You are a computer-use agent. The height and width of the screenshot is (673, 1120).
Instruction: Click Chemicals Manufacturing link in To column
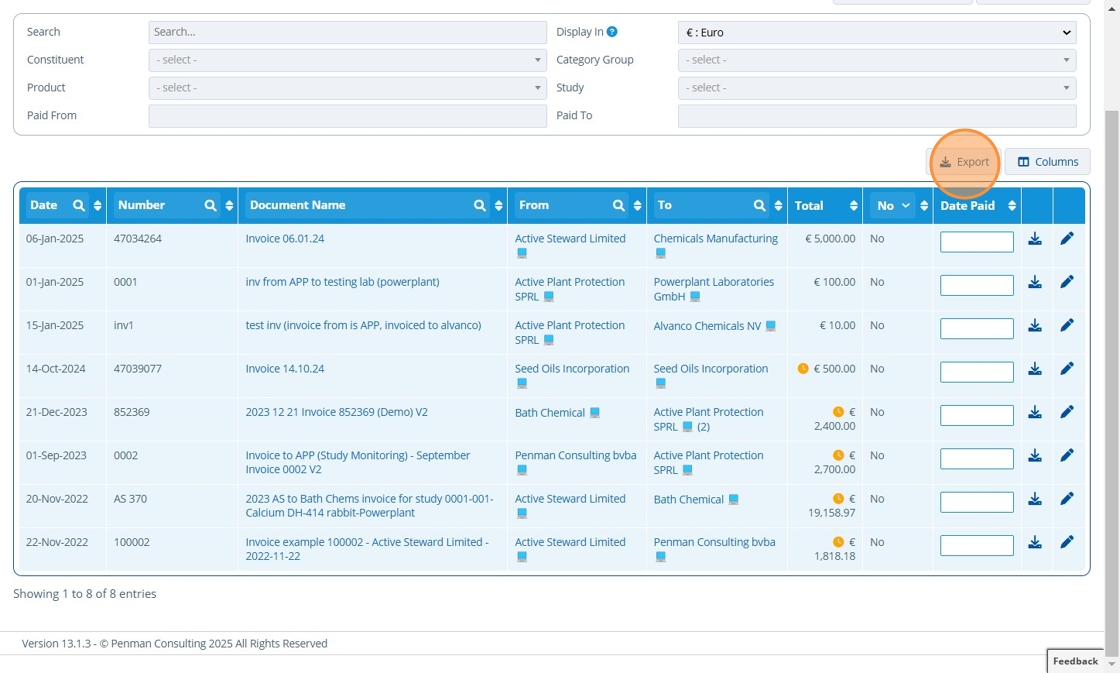[x=715, y=239]
